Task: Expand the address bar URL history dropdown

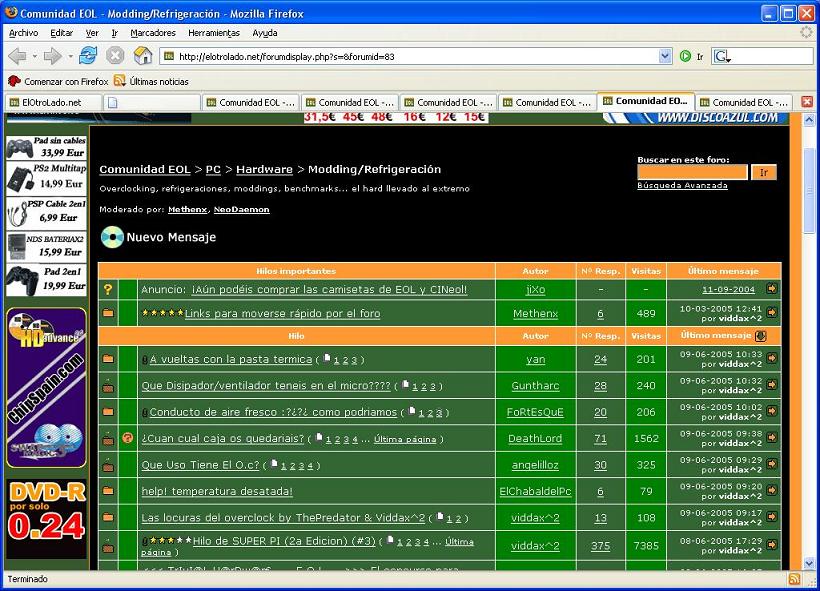Action: (665, 57)
